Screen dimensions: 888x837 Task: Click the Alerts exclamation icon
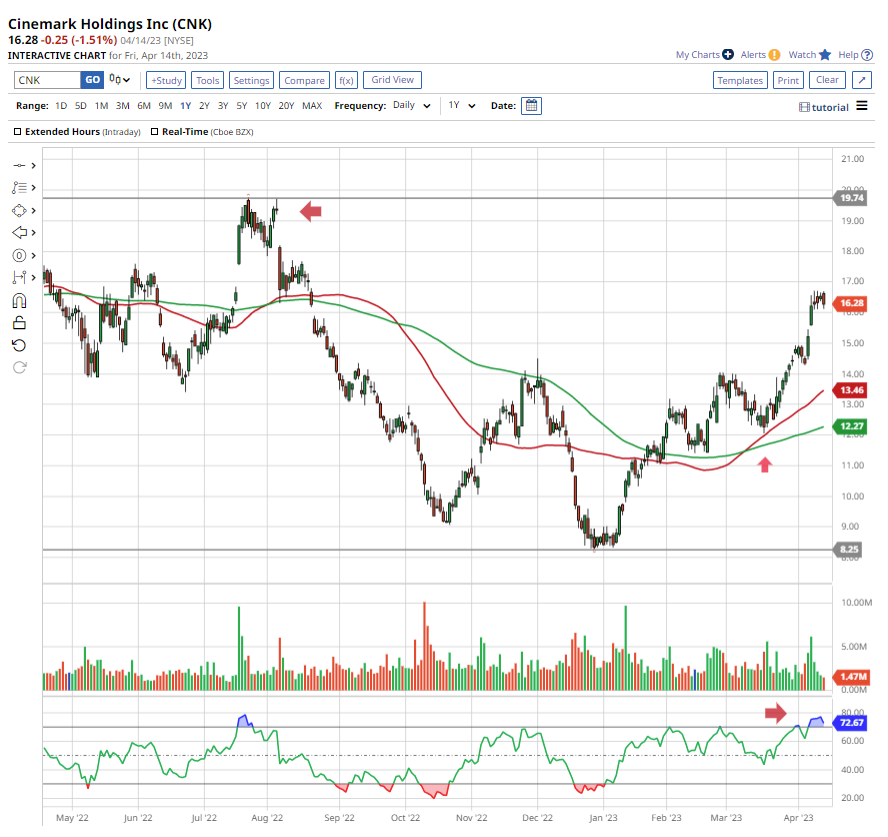pos(774,55)
